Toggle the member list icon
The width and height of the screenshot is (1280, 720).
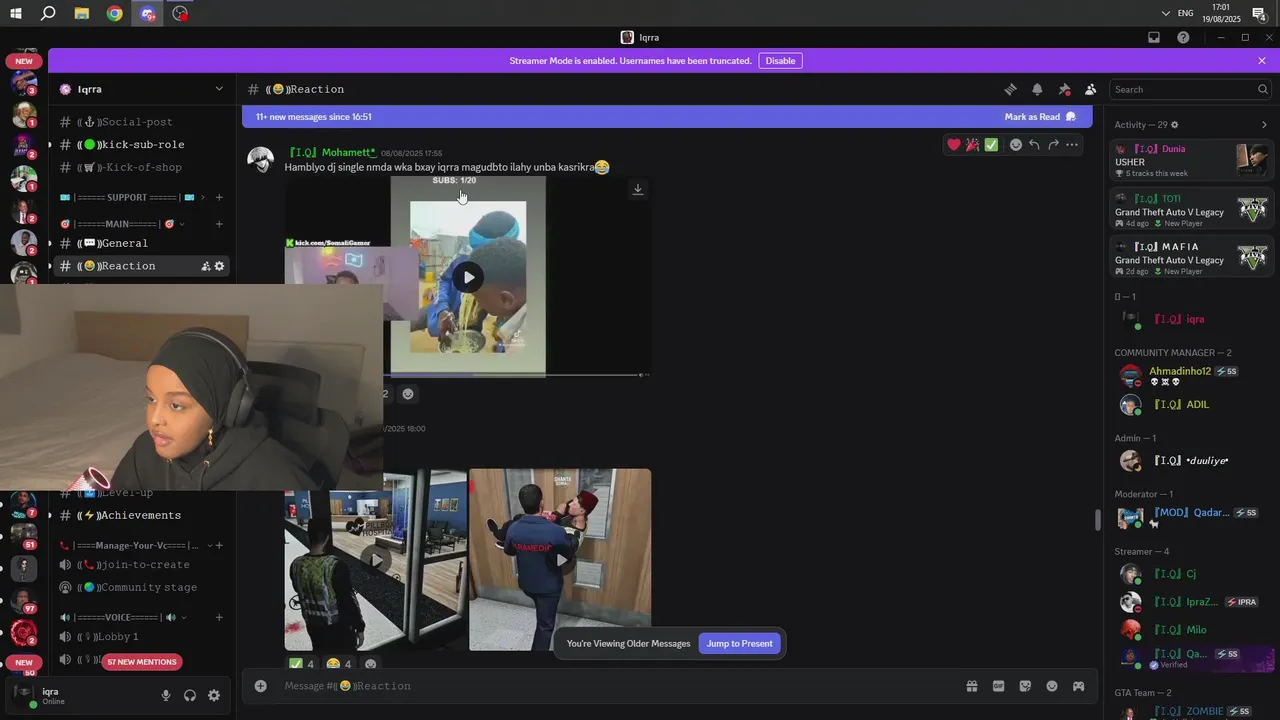pyautogui.click(x=1090, y=89)
